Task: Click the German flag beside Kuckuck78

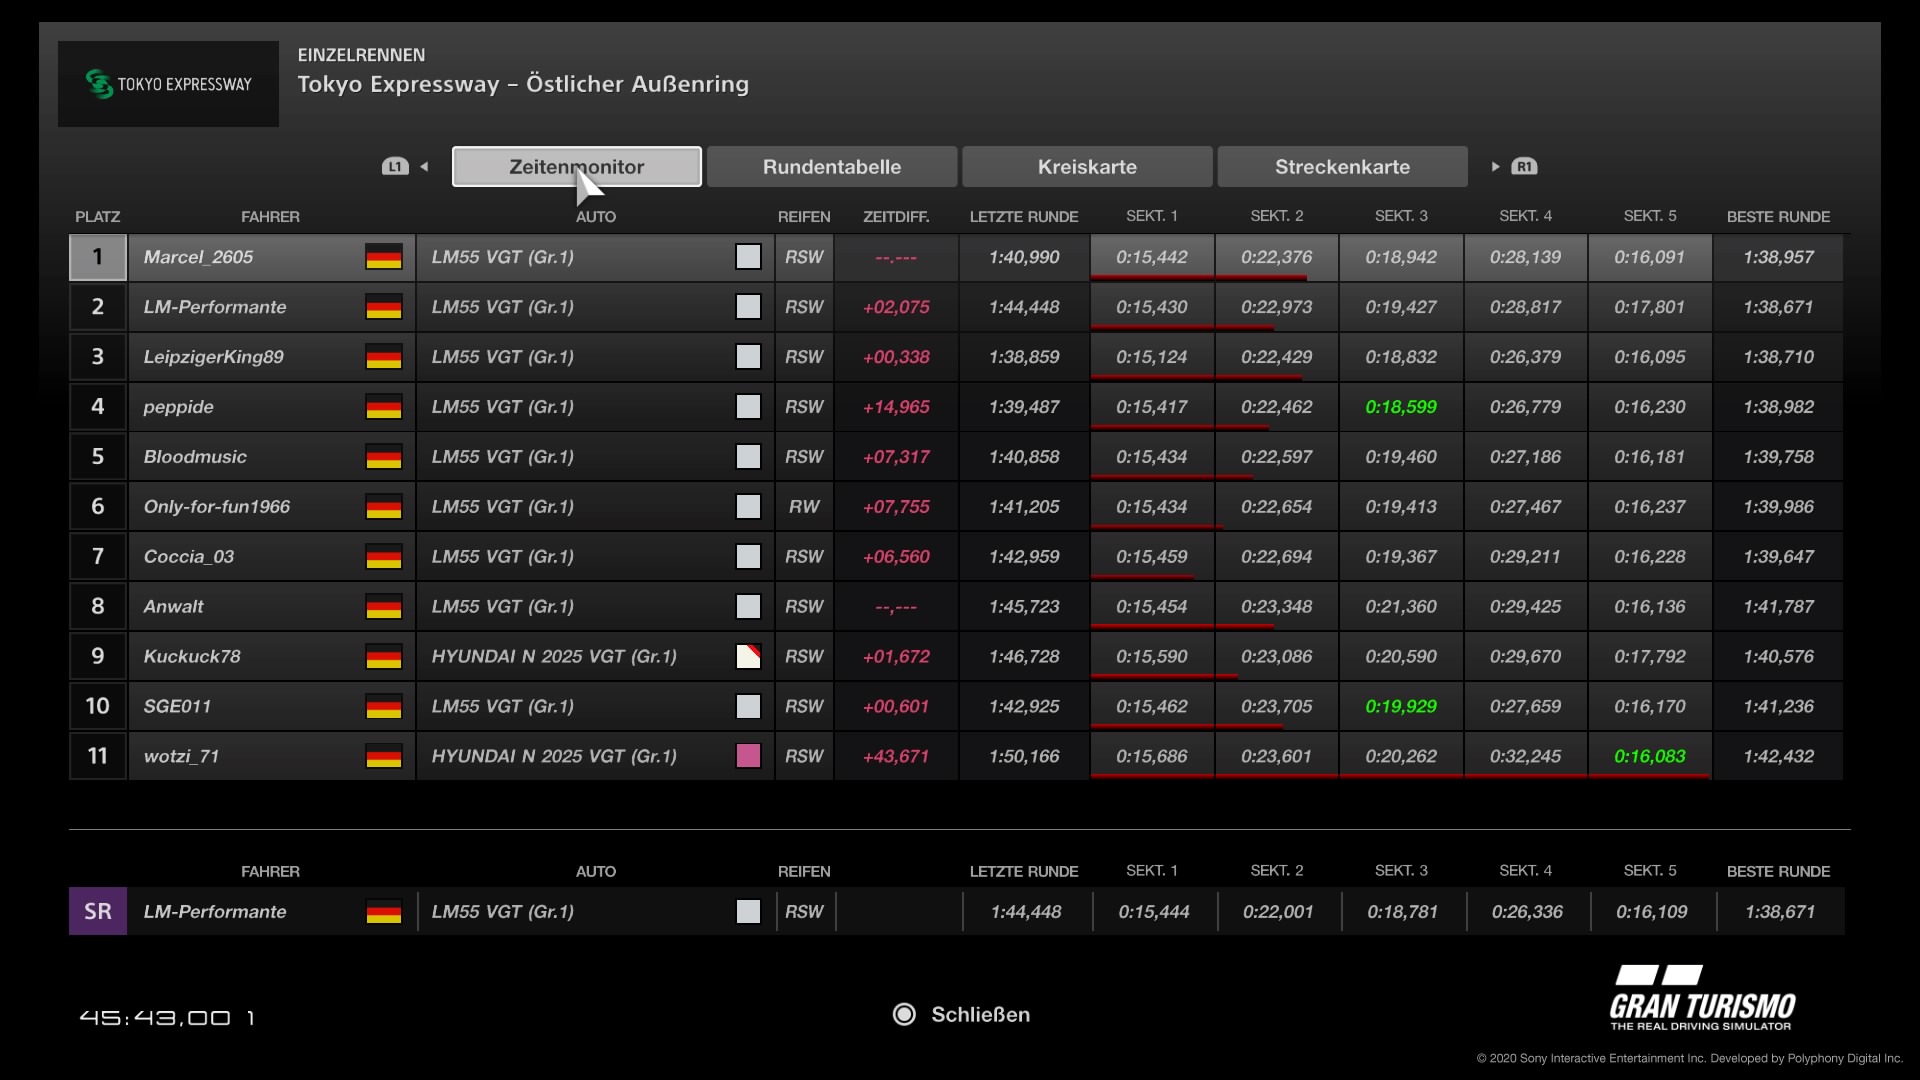Action: pos(383,657)
